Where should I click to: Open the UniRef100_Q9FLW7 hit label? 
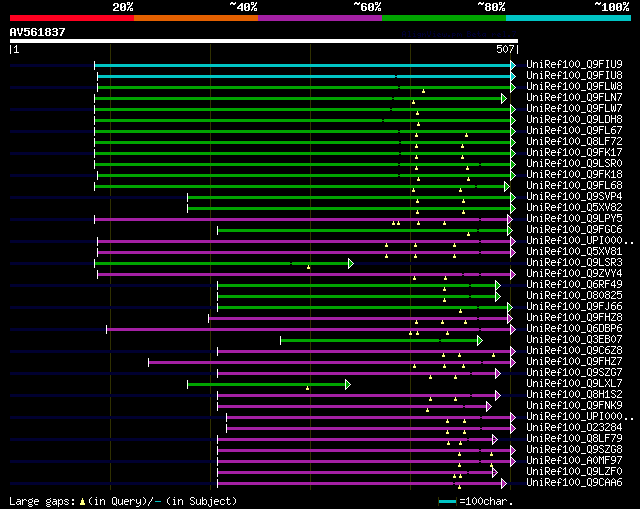(x=574, y=109)
